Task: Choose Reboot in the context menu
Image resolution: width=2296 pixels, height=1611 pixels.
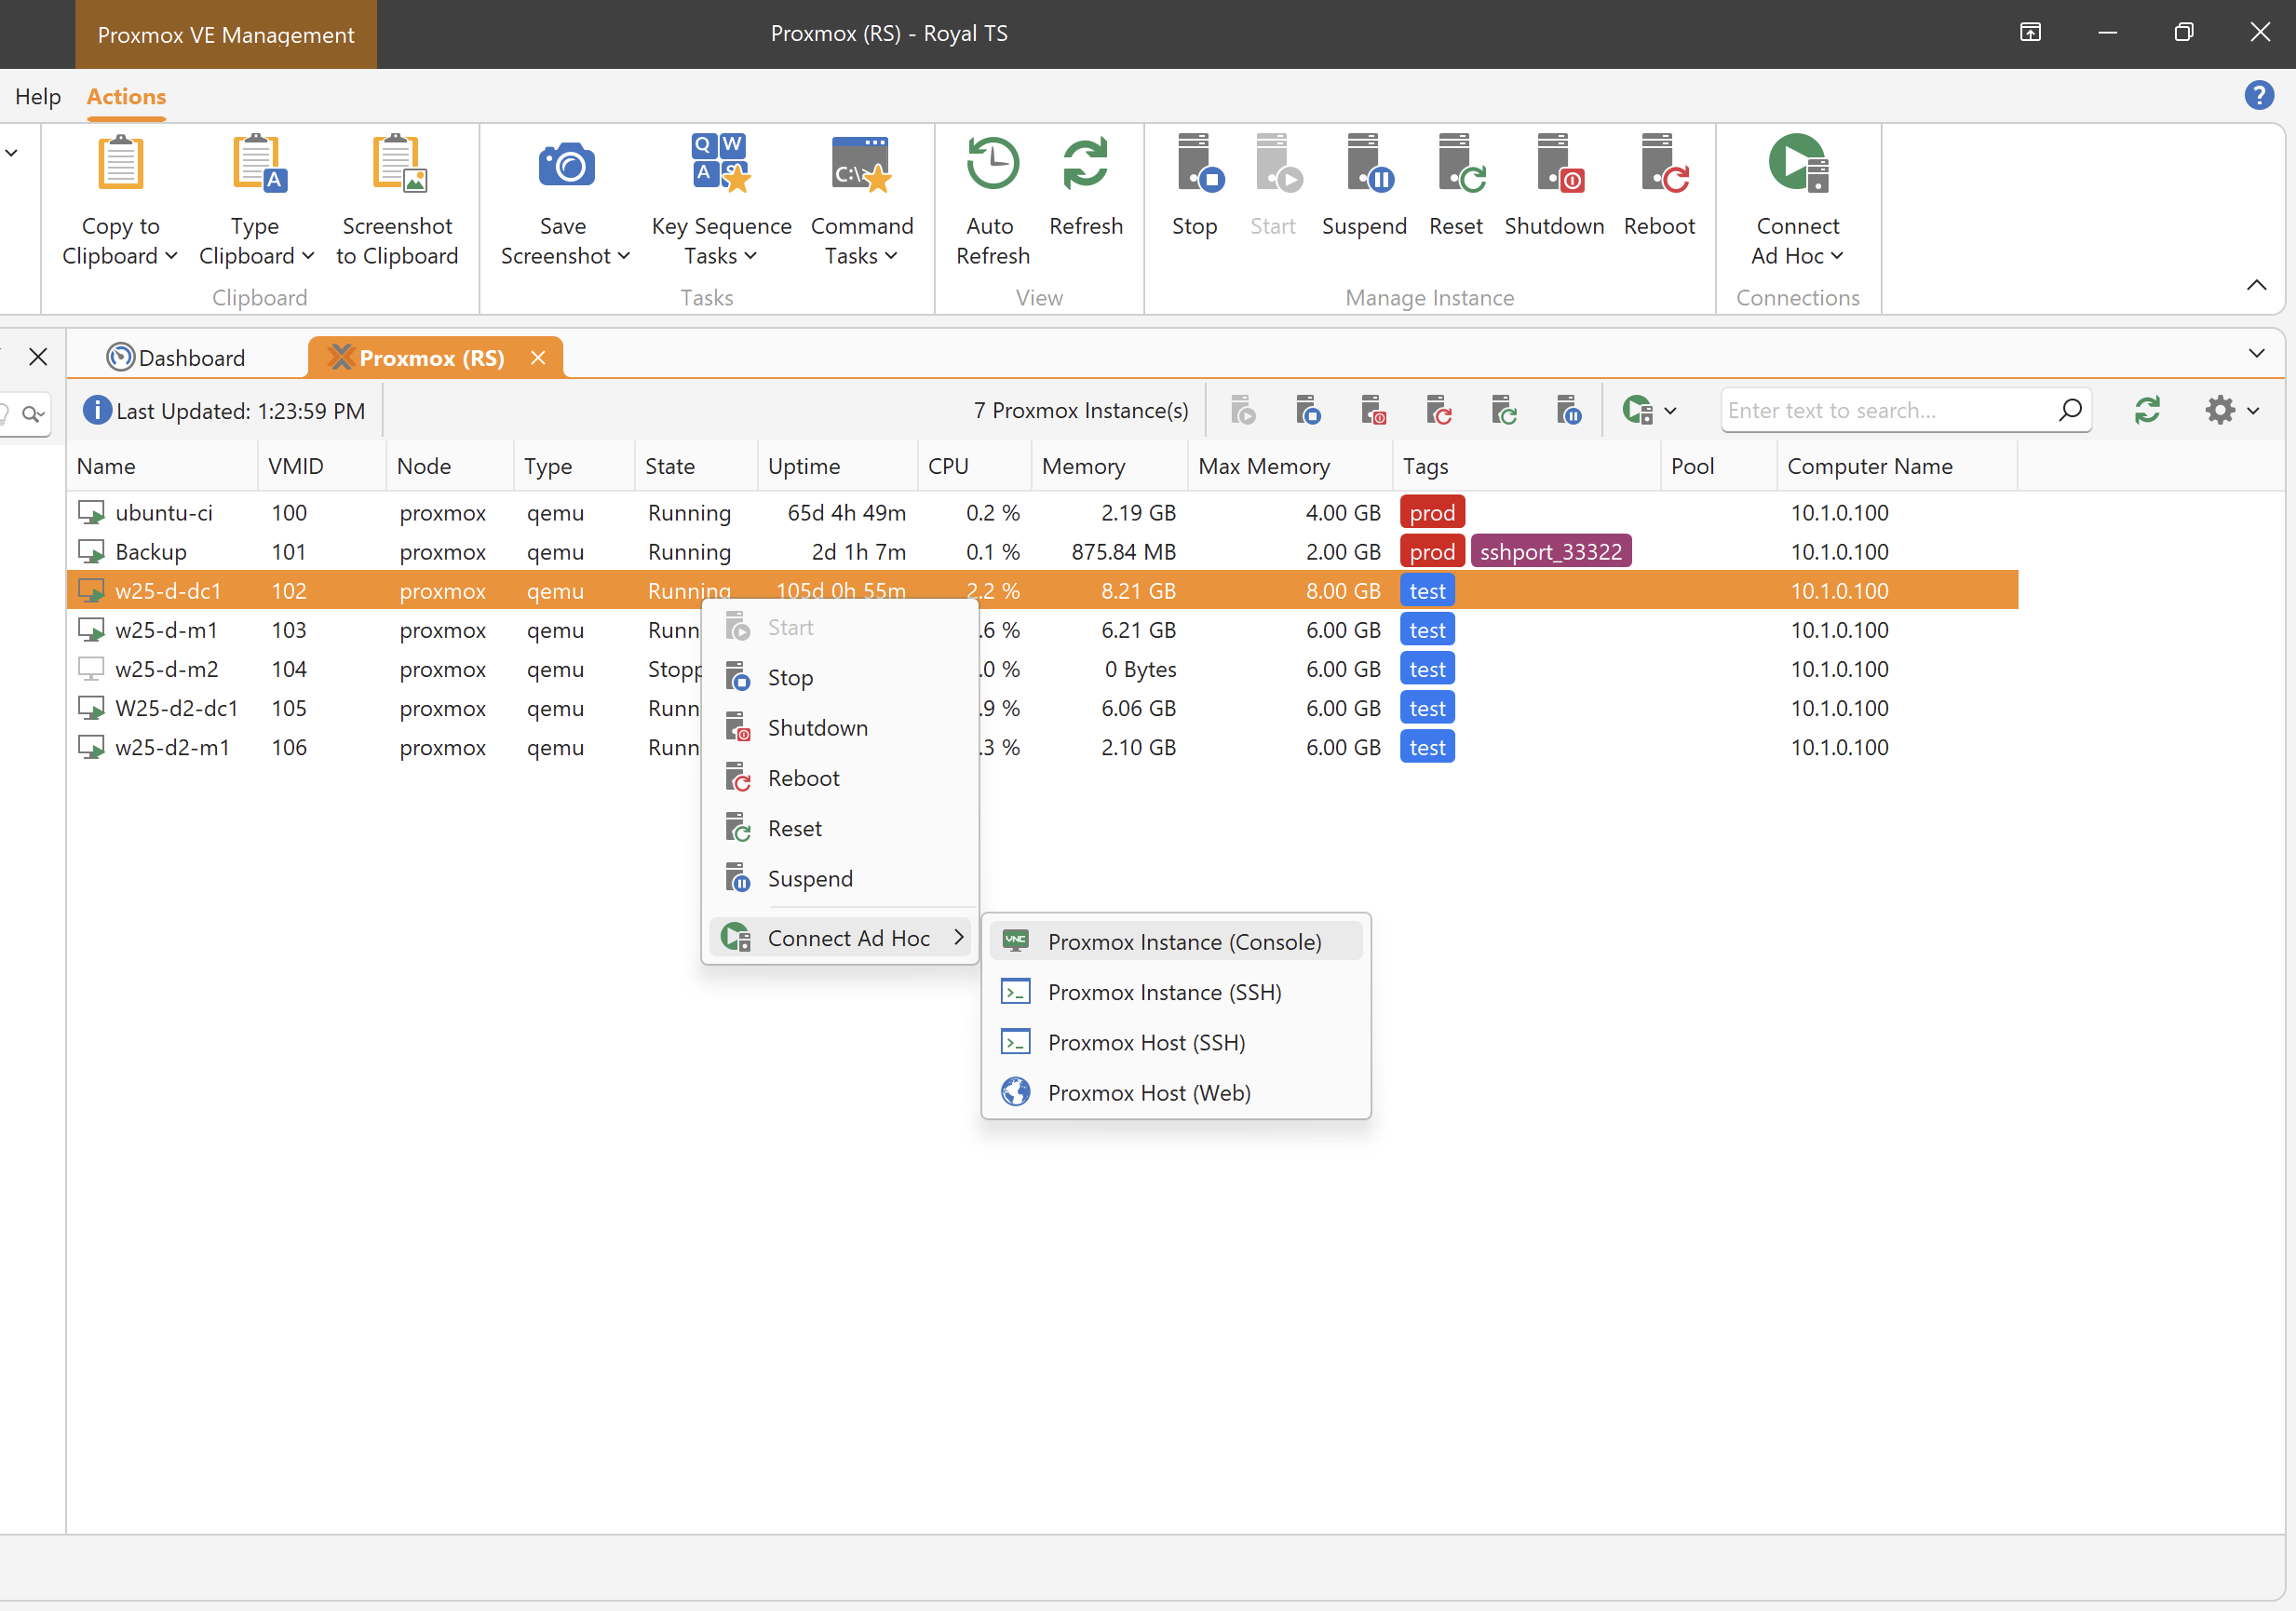Action: (x=840, y=778)
